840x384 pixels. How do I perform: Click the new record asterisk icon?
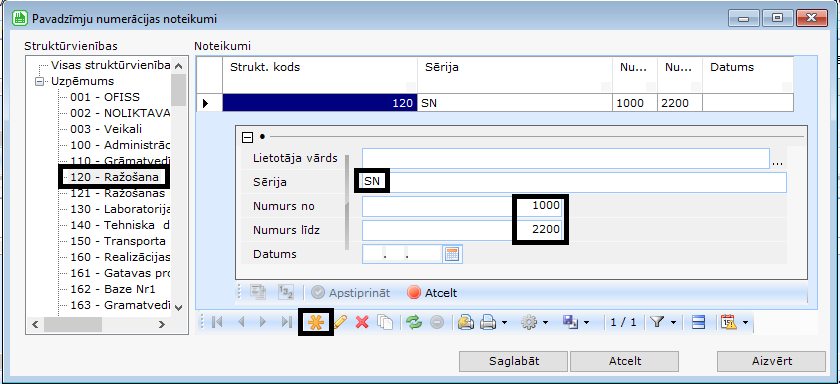(x=316, y=322)
